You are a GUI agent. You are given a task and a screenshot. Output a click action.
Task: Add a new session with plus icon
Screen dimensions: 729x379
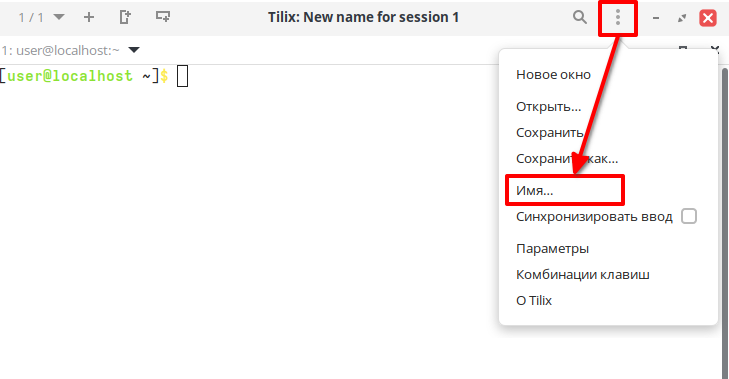coord(89,18)
